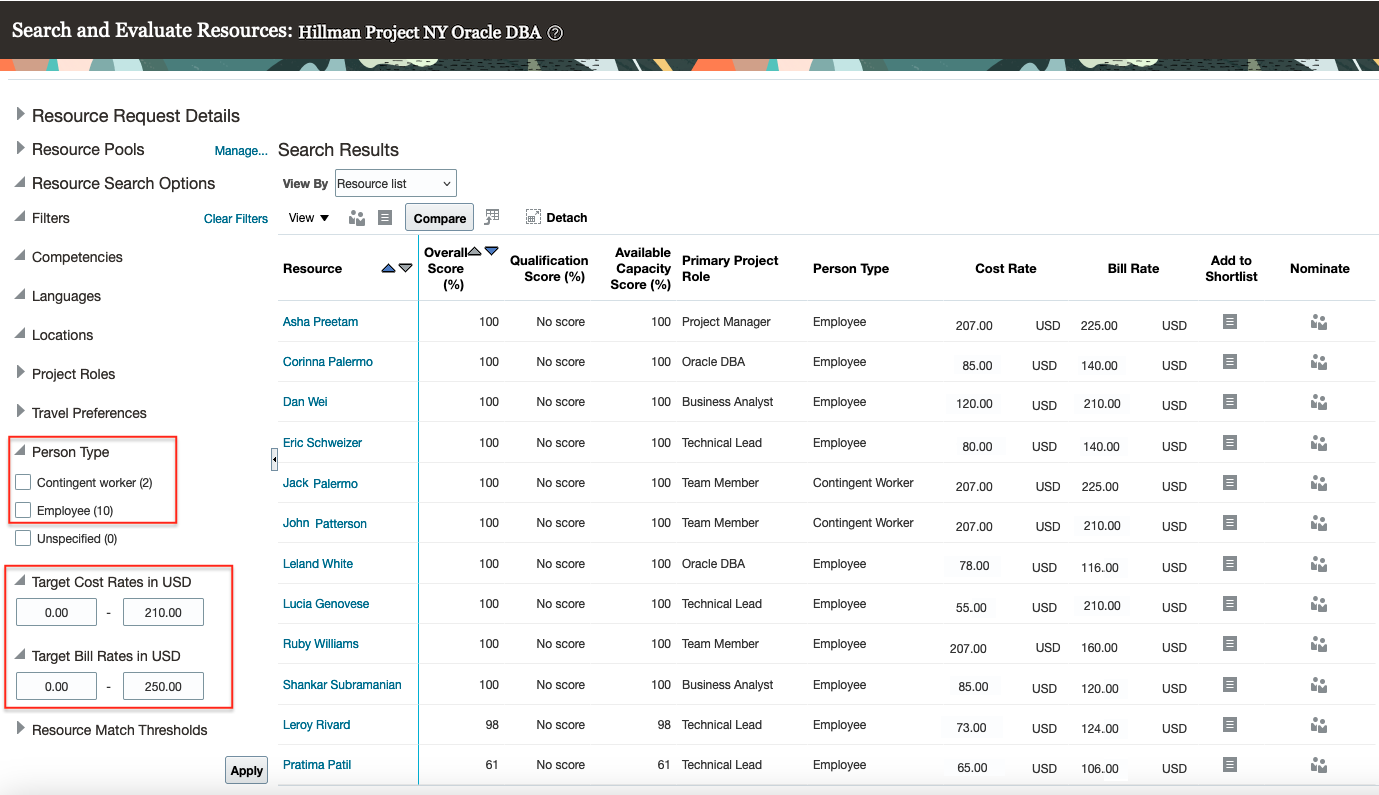Add Eric Schweizer to shortlist

pos(1230,442)
